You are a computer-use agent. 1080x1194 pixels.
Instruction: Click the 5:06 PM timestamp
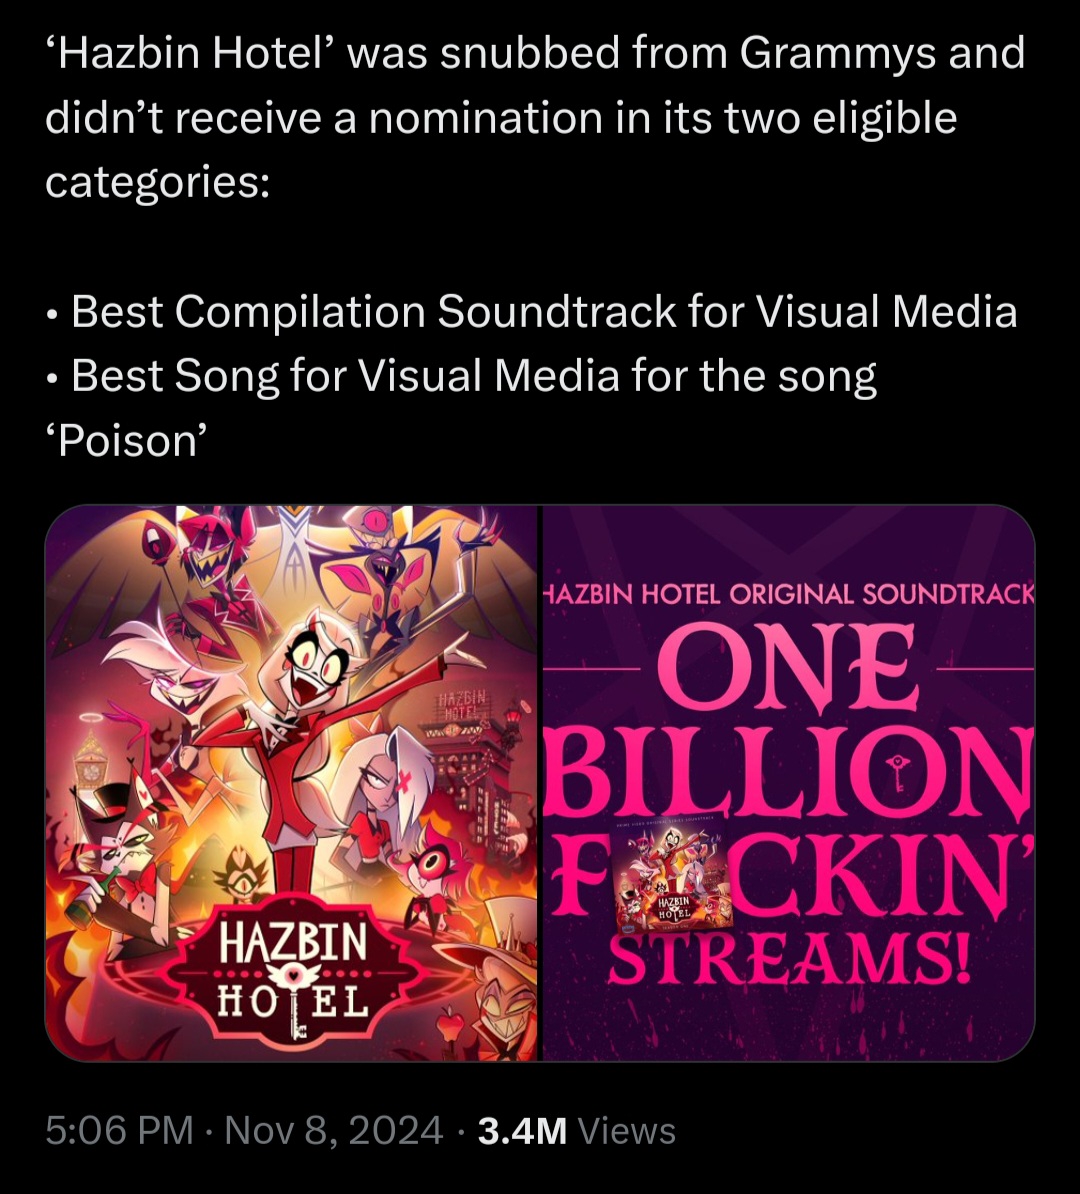click(x=119, y=1131)
